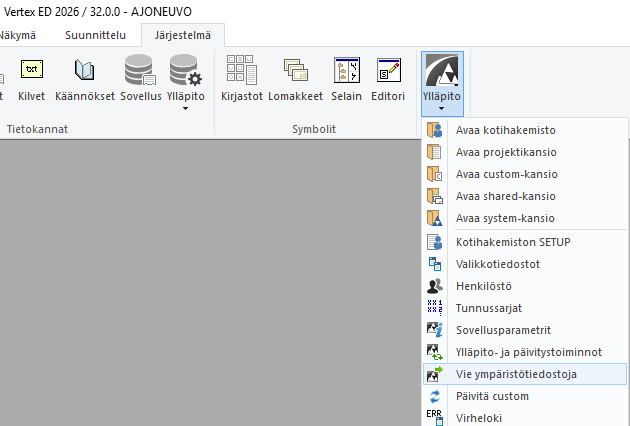Click the Editori button label
This screenshot has width=630, height=426.
(x=388, y=96)
